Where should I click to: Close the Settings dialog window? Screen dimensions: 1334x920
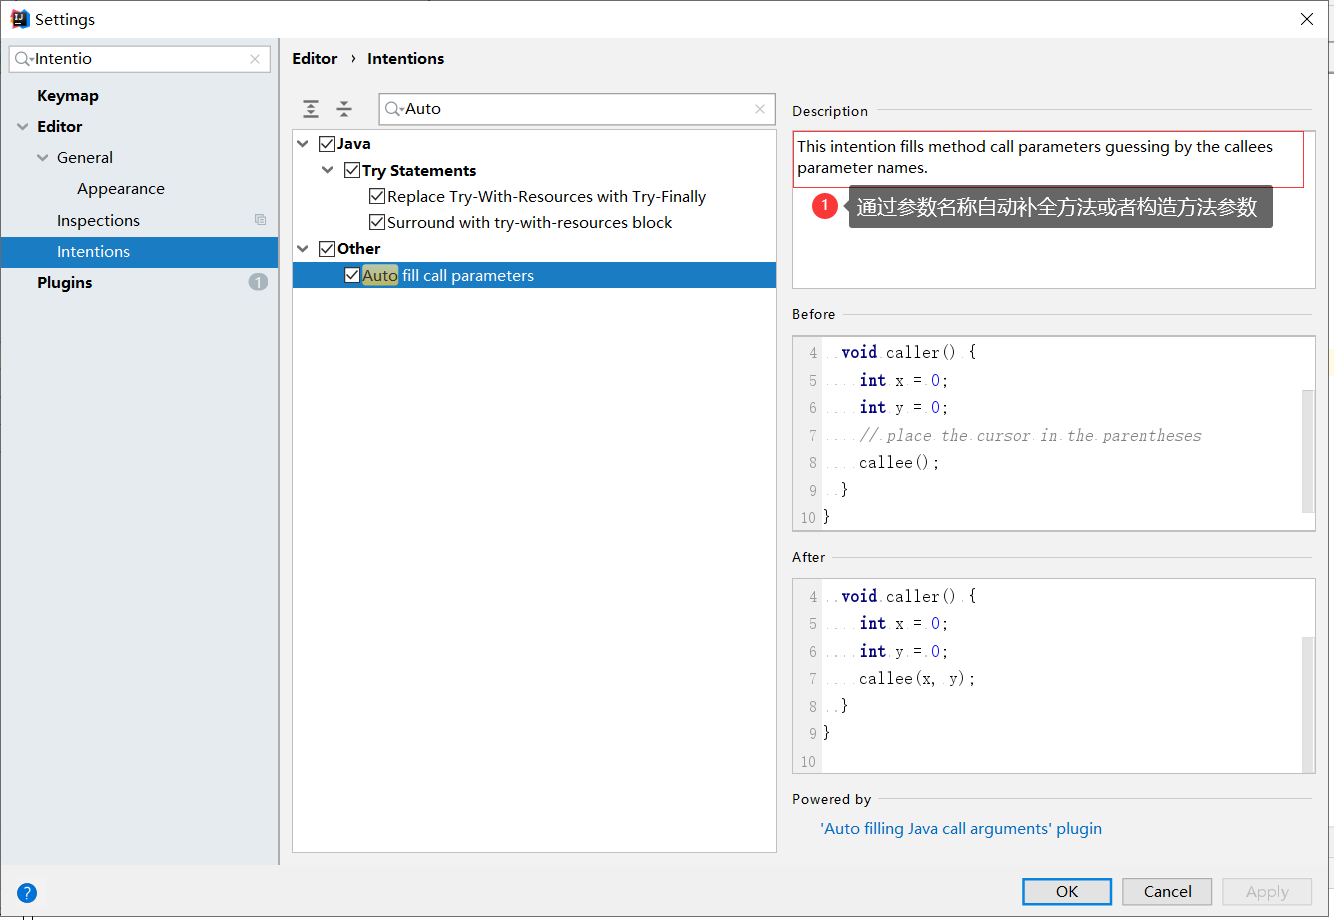[x=1307, y=19]
